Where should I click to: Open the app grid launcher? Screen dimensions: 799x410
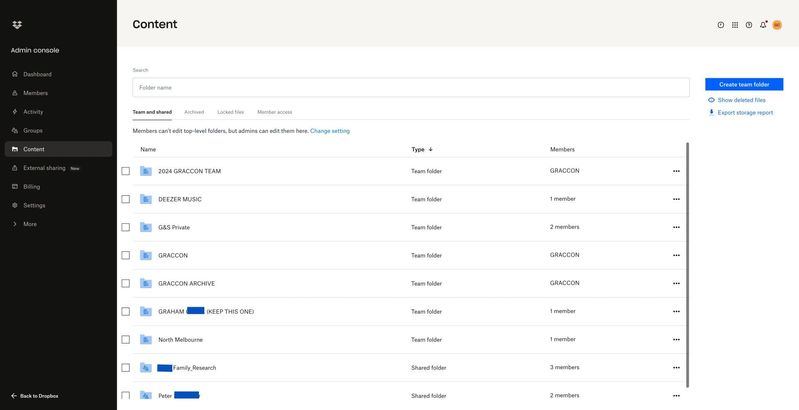(x=735, y=25)
